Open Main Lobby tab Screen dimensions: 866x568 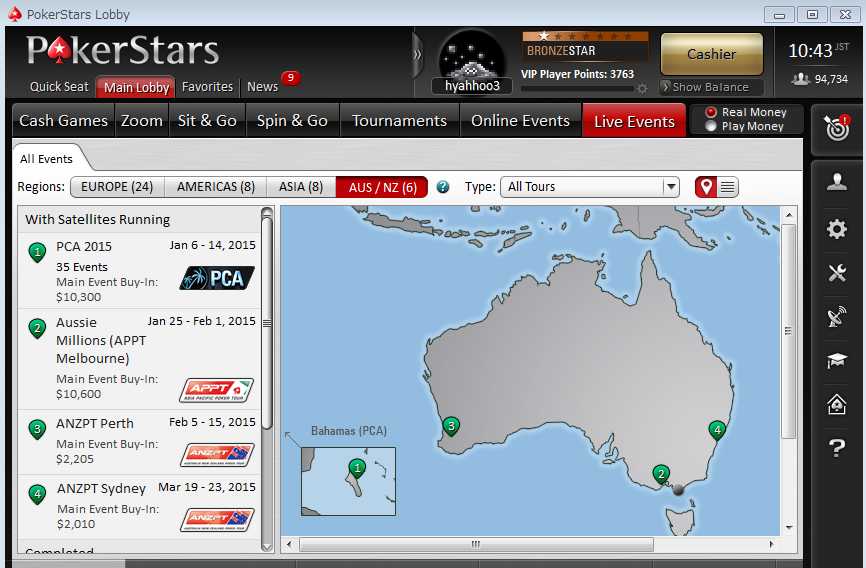tap(136, 87)
